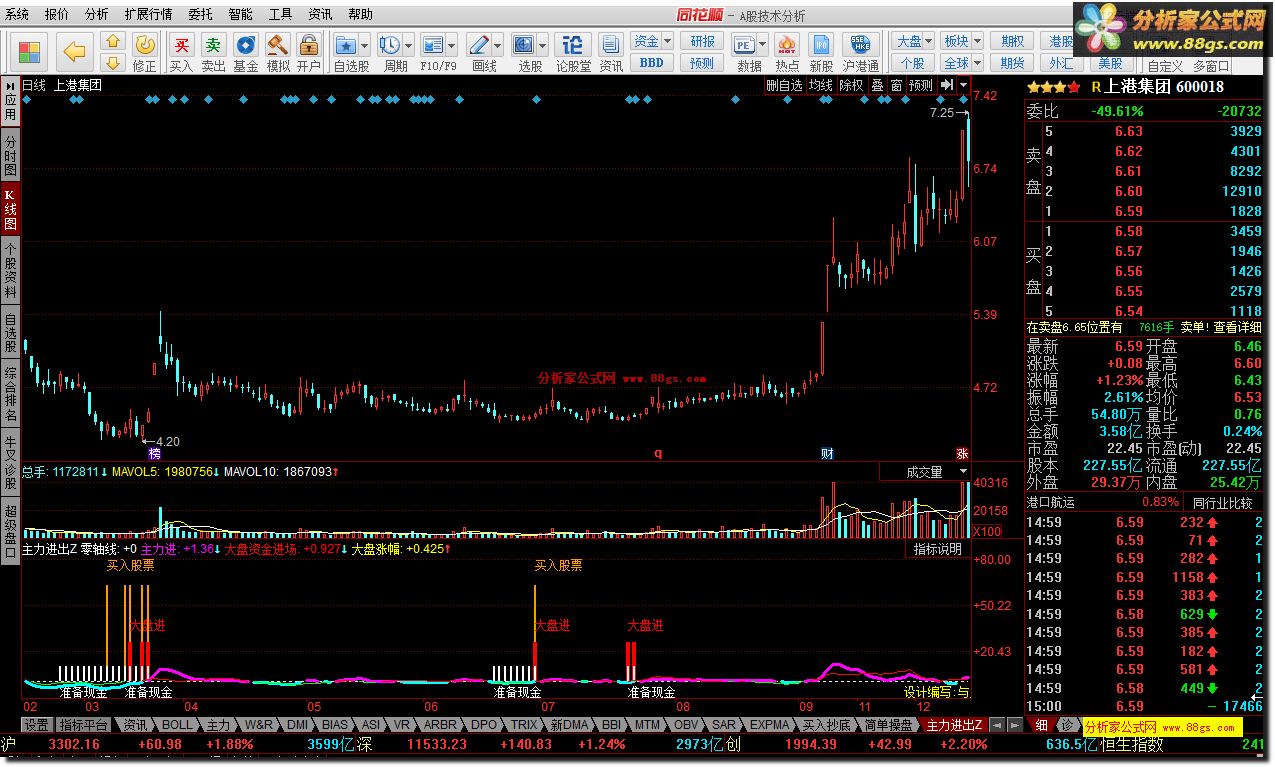Click the 研报 button
Screen dimensions: 1275x767
[x=703, y=41]
